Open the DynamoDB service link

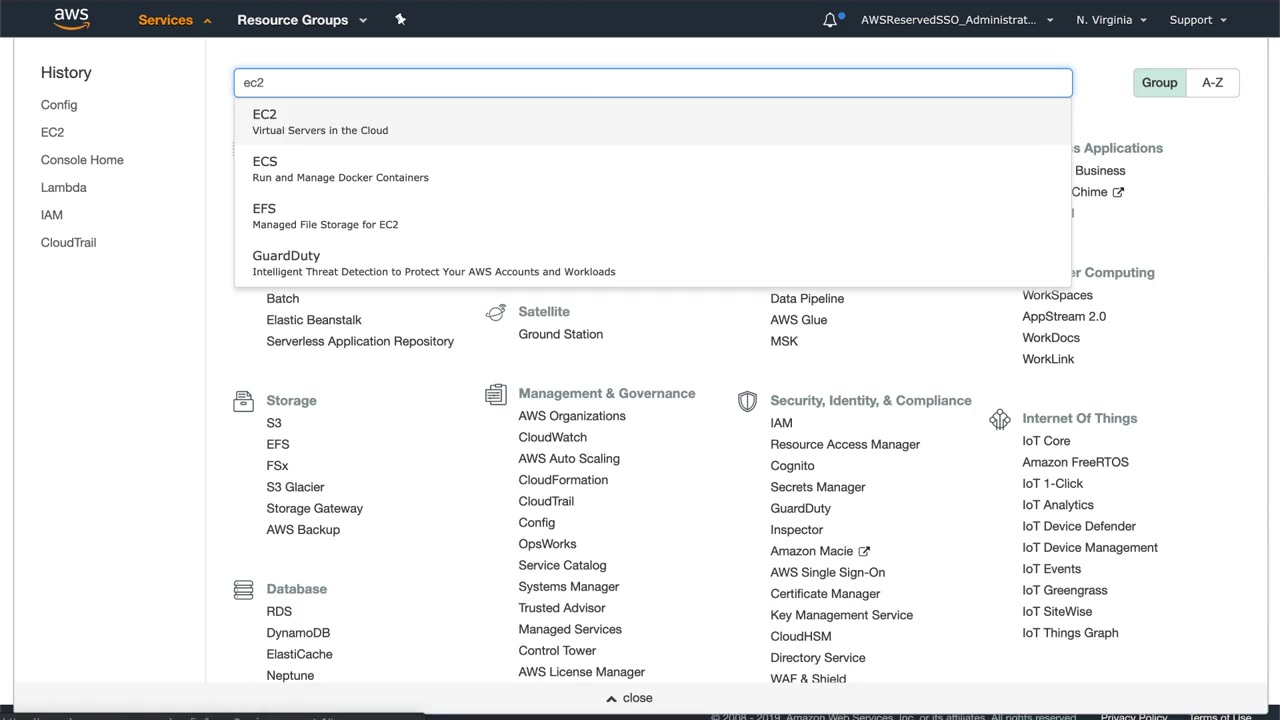[x=298, y=633]
